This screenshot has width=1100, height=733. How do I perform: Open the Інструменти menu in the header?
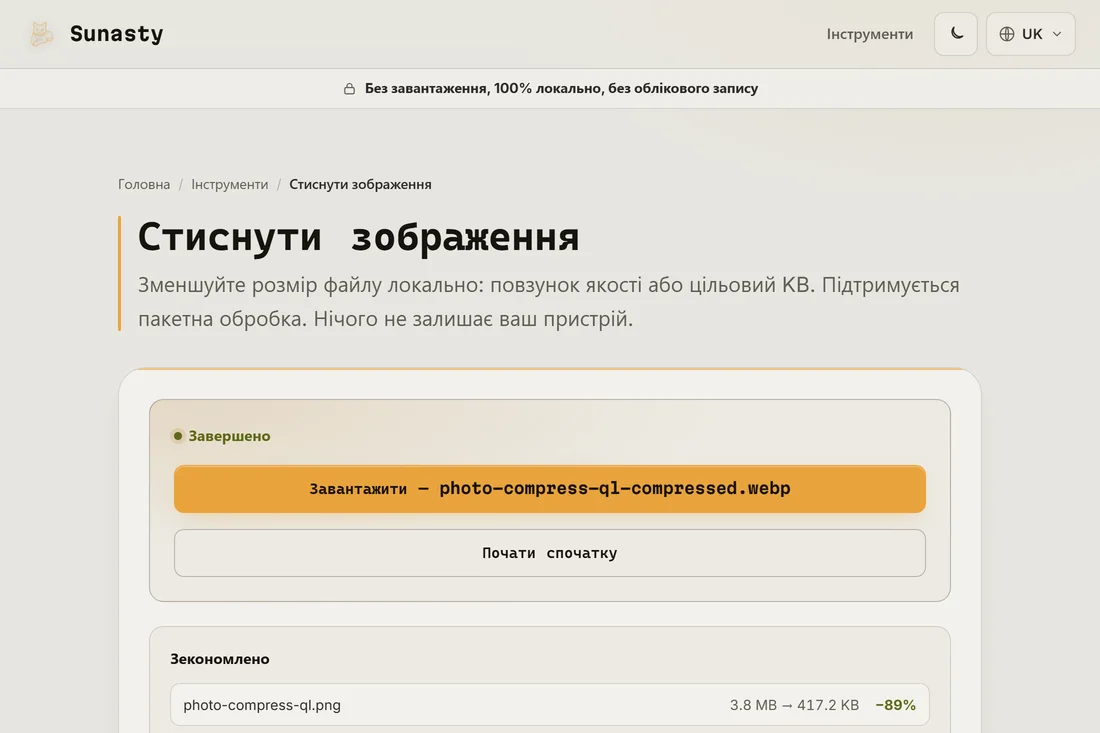(x=869, y=34)
